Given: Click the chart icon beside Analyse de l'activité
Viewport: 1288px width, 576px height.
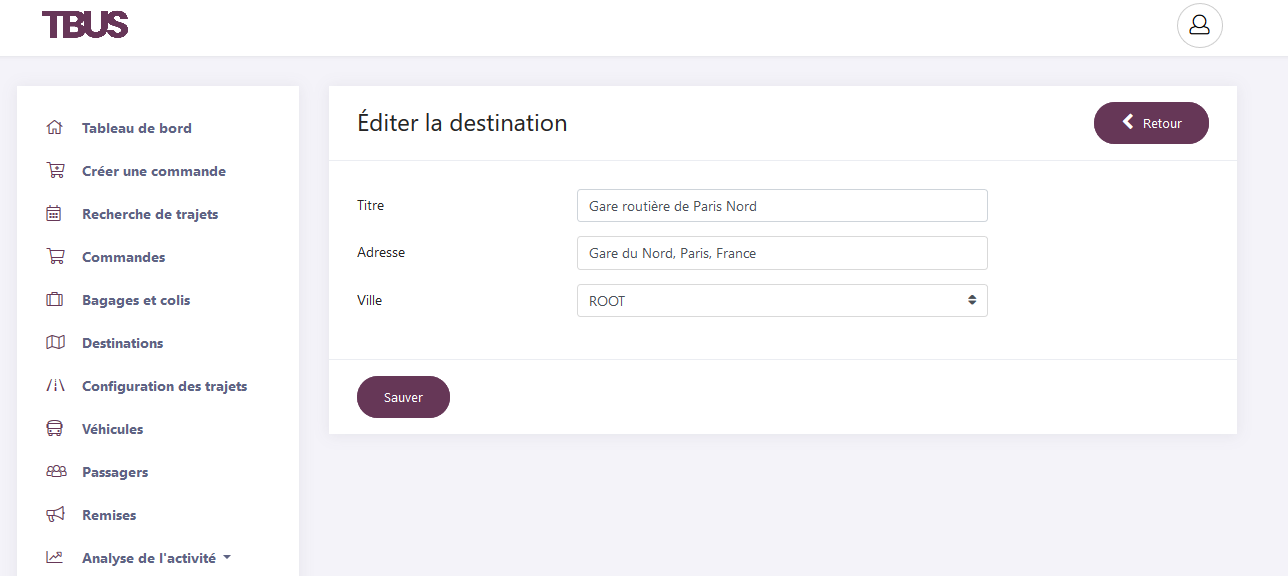Looking at the screenshot, I should 56,557.
